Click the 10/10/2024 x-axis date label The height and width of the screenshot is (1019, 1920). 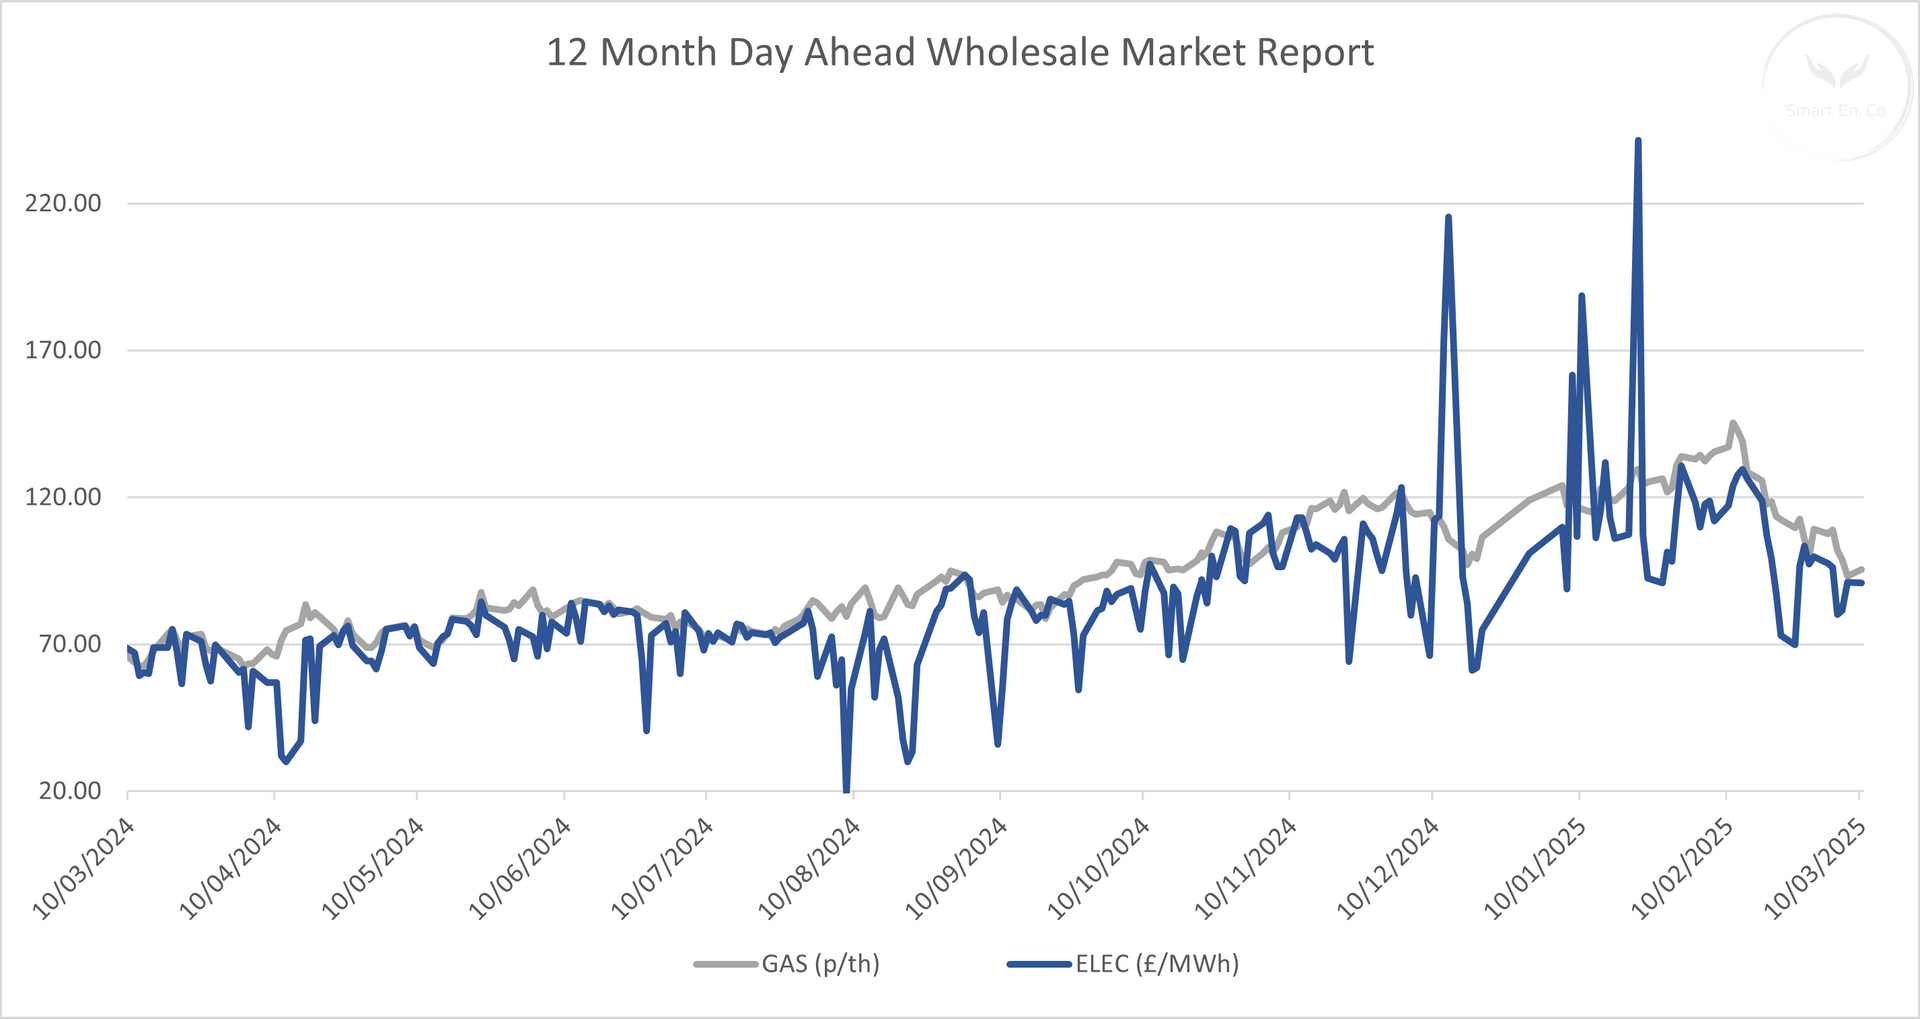pos(1098,867)
